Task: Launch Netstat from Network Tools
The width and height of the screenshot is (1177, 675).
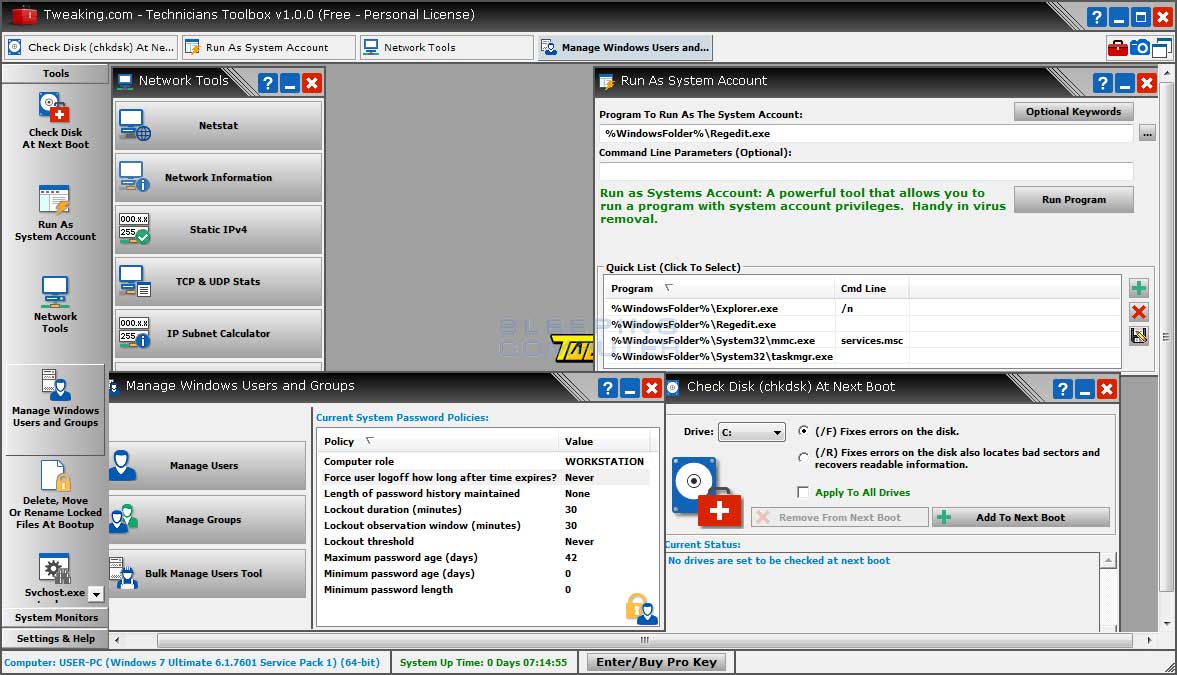Action: pyautogui.click(x=218, y=125)
